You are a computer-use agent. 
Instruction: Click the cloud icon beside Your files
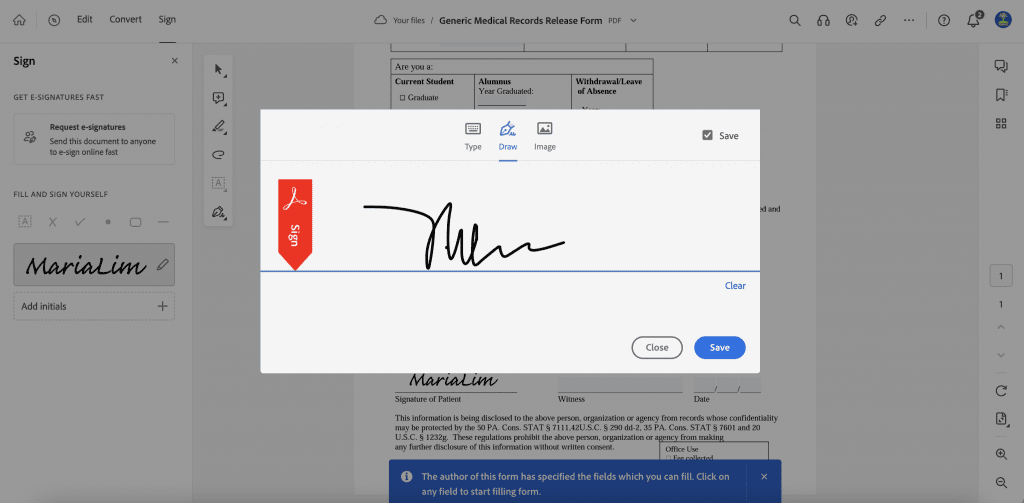pyautogui.click(x=380, y=20)
